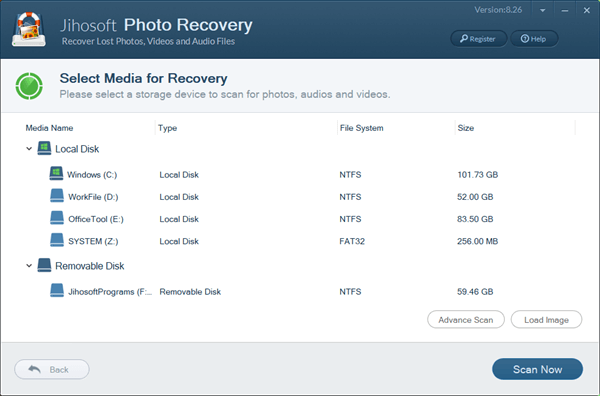Screen dimensions: 600x396
Task: Select the Removable Disk group label
Action: pyautogui.click(x=90, y=266)
